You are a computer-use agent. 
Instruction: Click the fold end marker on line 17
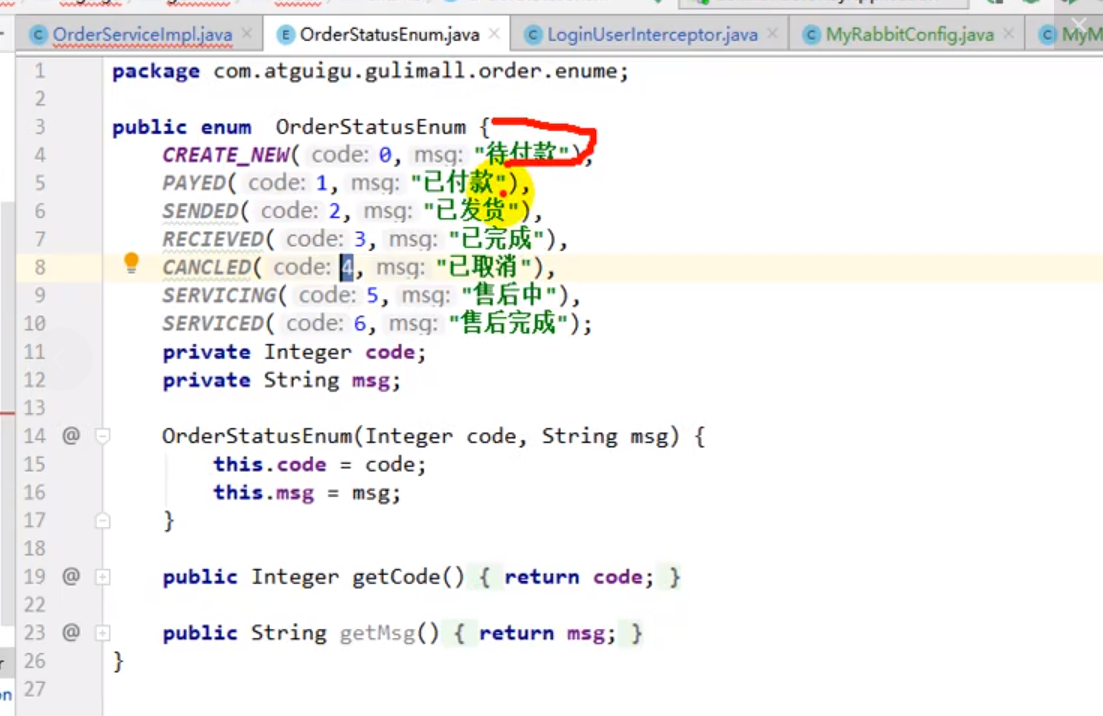point(102,520)
